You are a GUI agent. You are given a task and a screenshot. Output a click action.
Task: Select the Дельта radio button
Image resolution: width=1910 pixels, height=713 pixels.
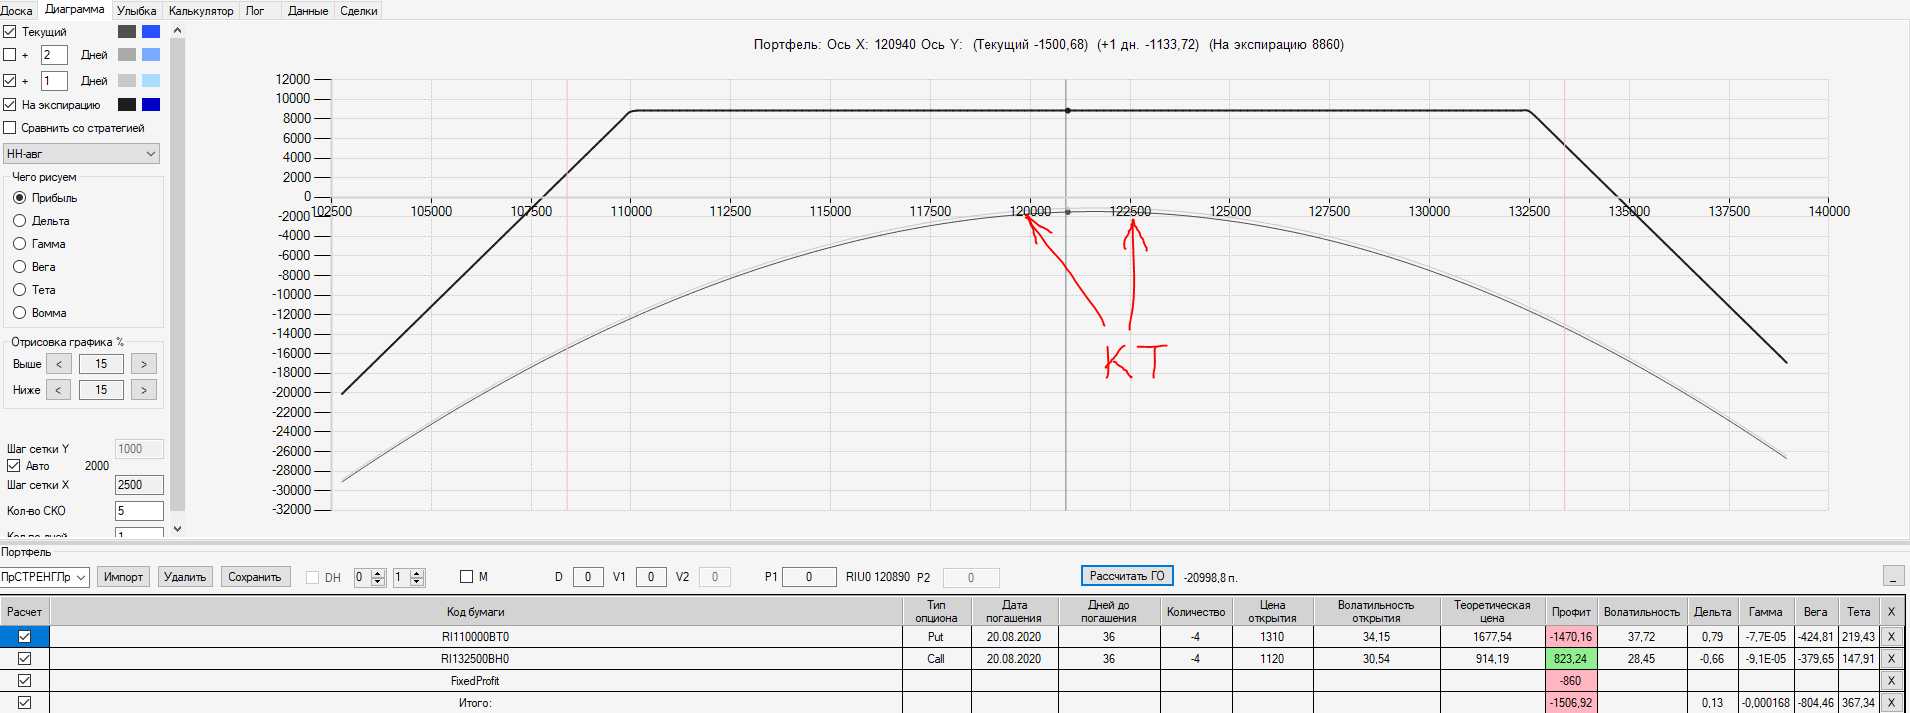[19, 221]
